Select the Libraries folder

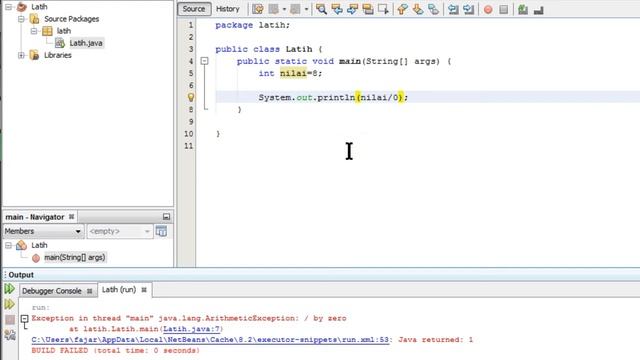click(x=58, y=55)
